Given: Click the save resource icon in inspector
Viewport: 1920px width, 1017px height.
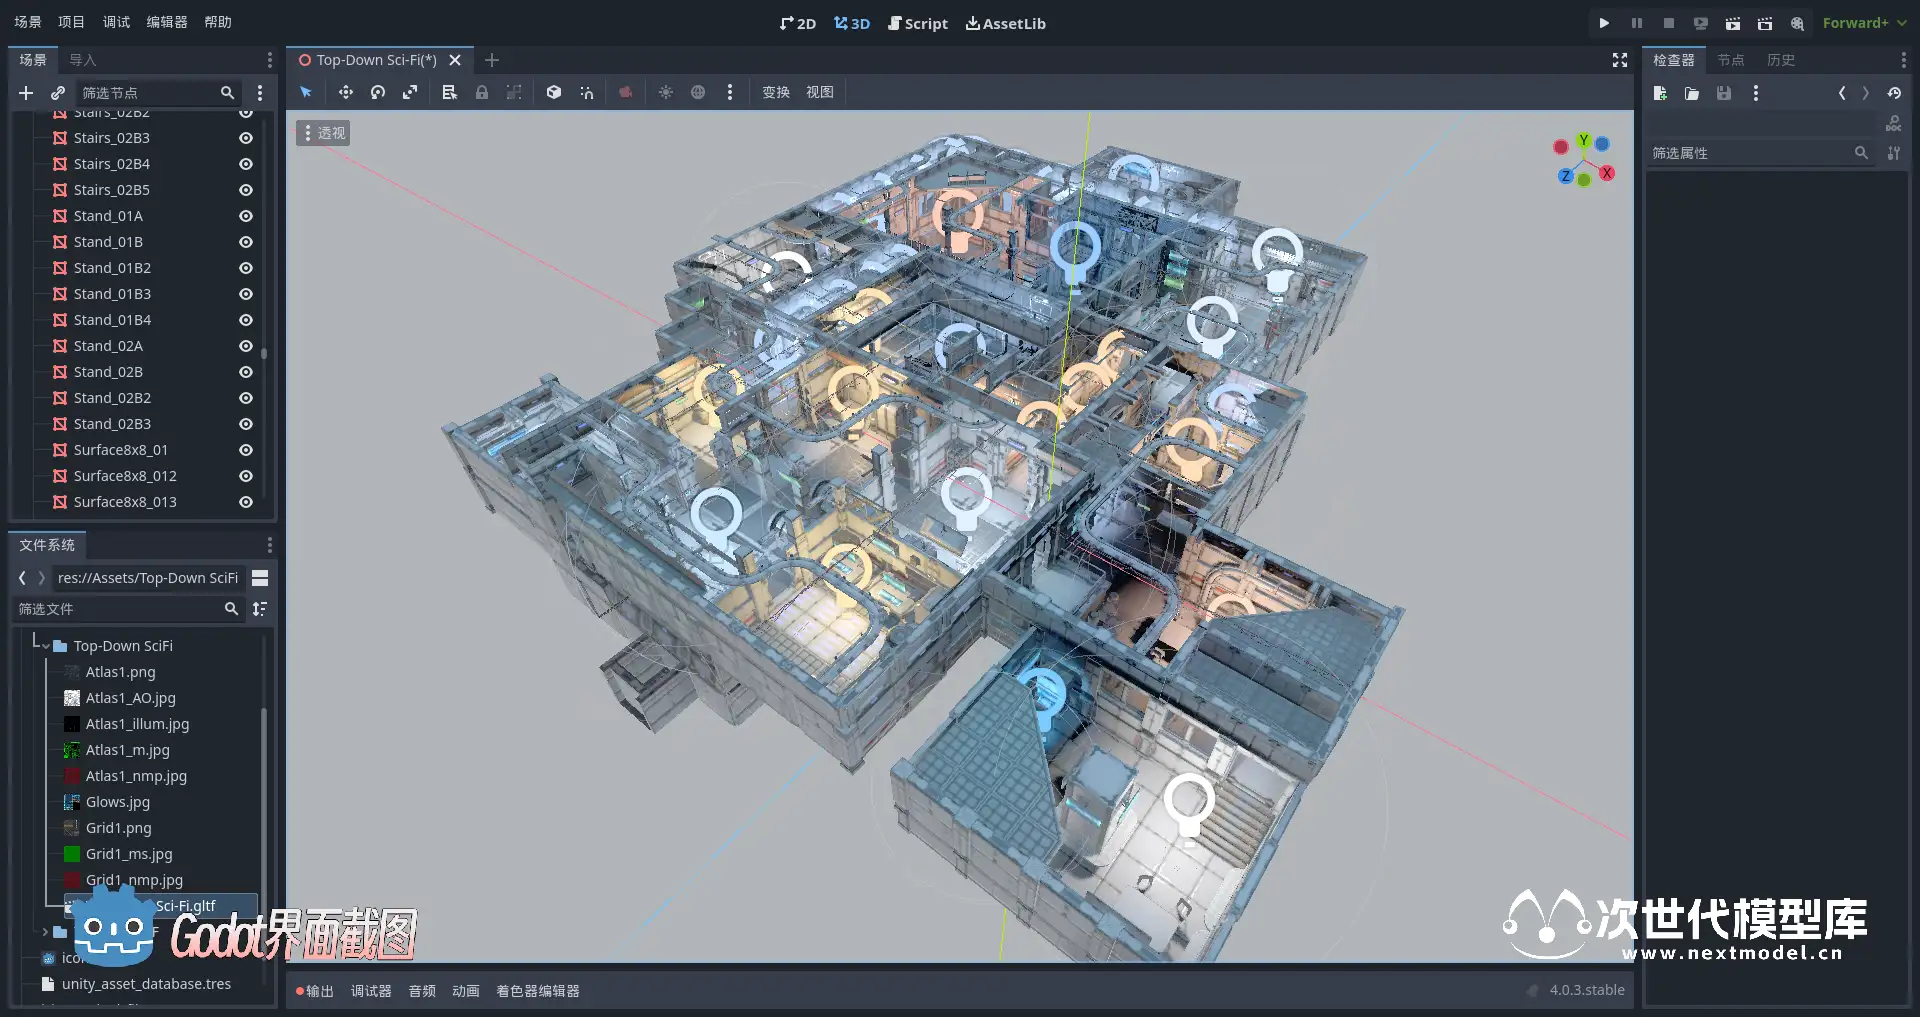Looking at the screenshot, I should pyautogui.click(x=1723, y=93).
